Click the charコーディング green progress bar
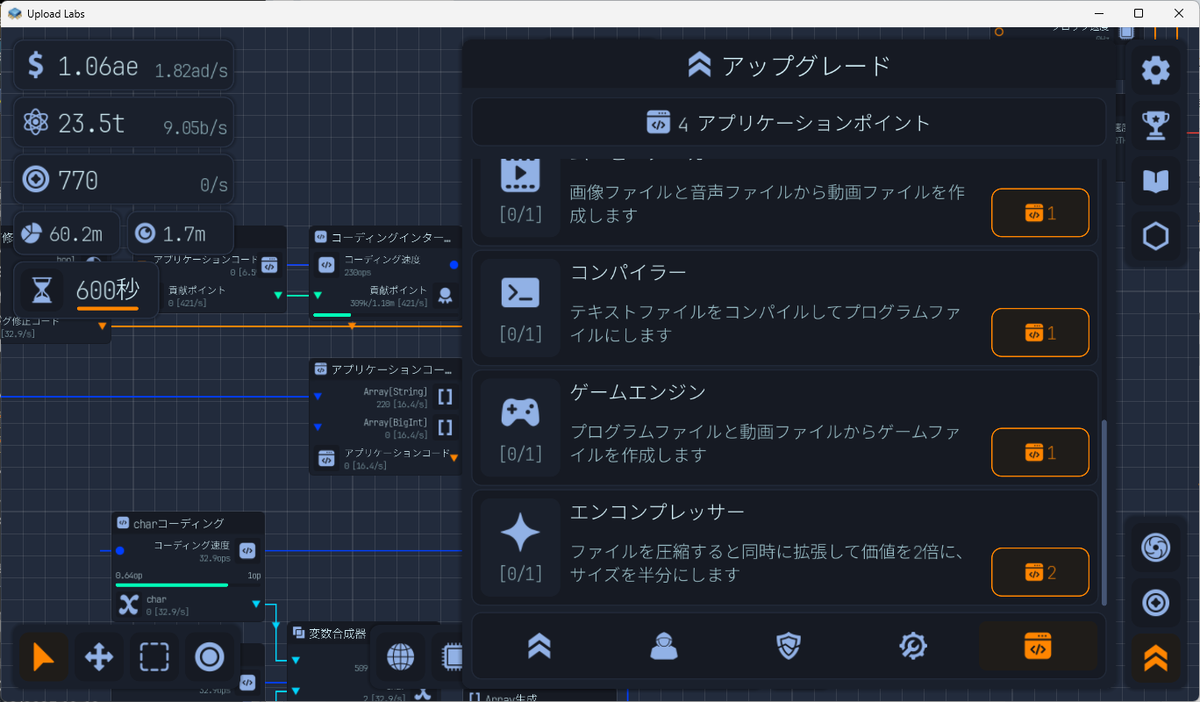 coord(171,585)
